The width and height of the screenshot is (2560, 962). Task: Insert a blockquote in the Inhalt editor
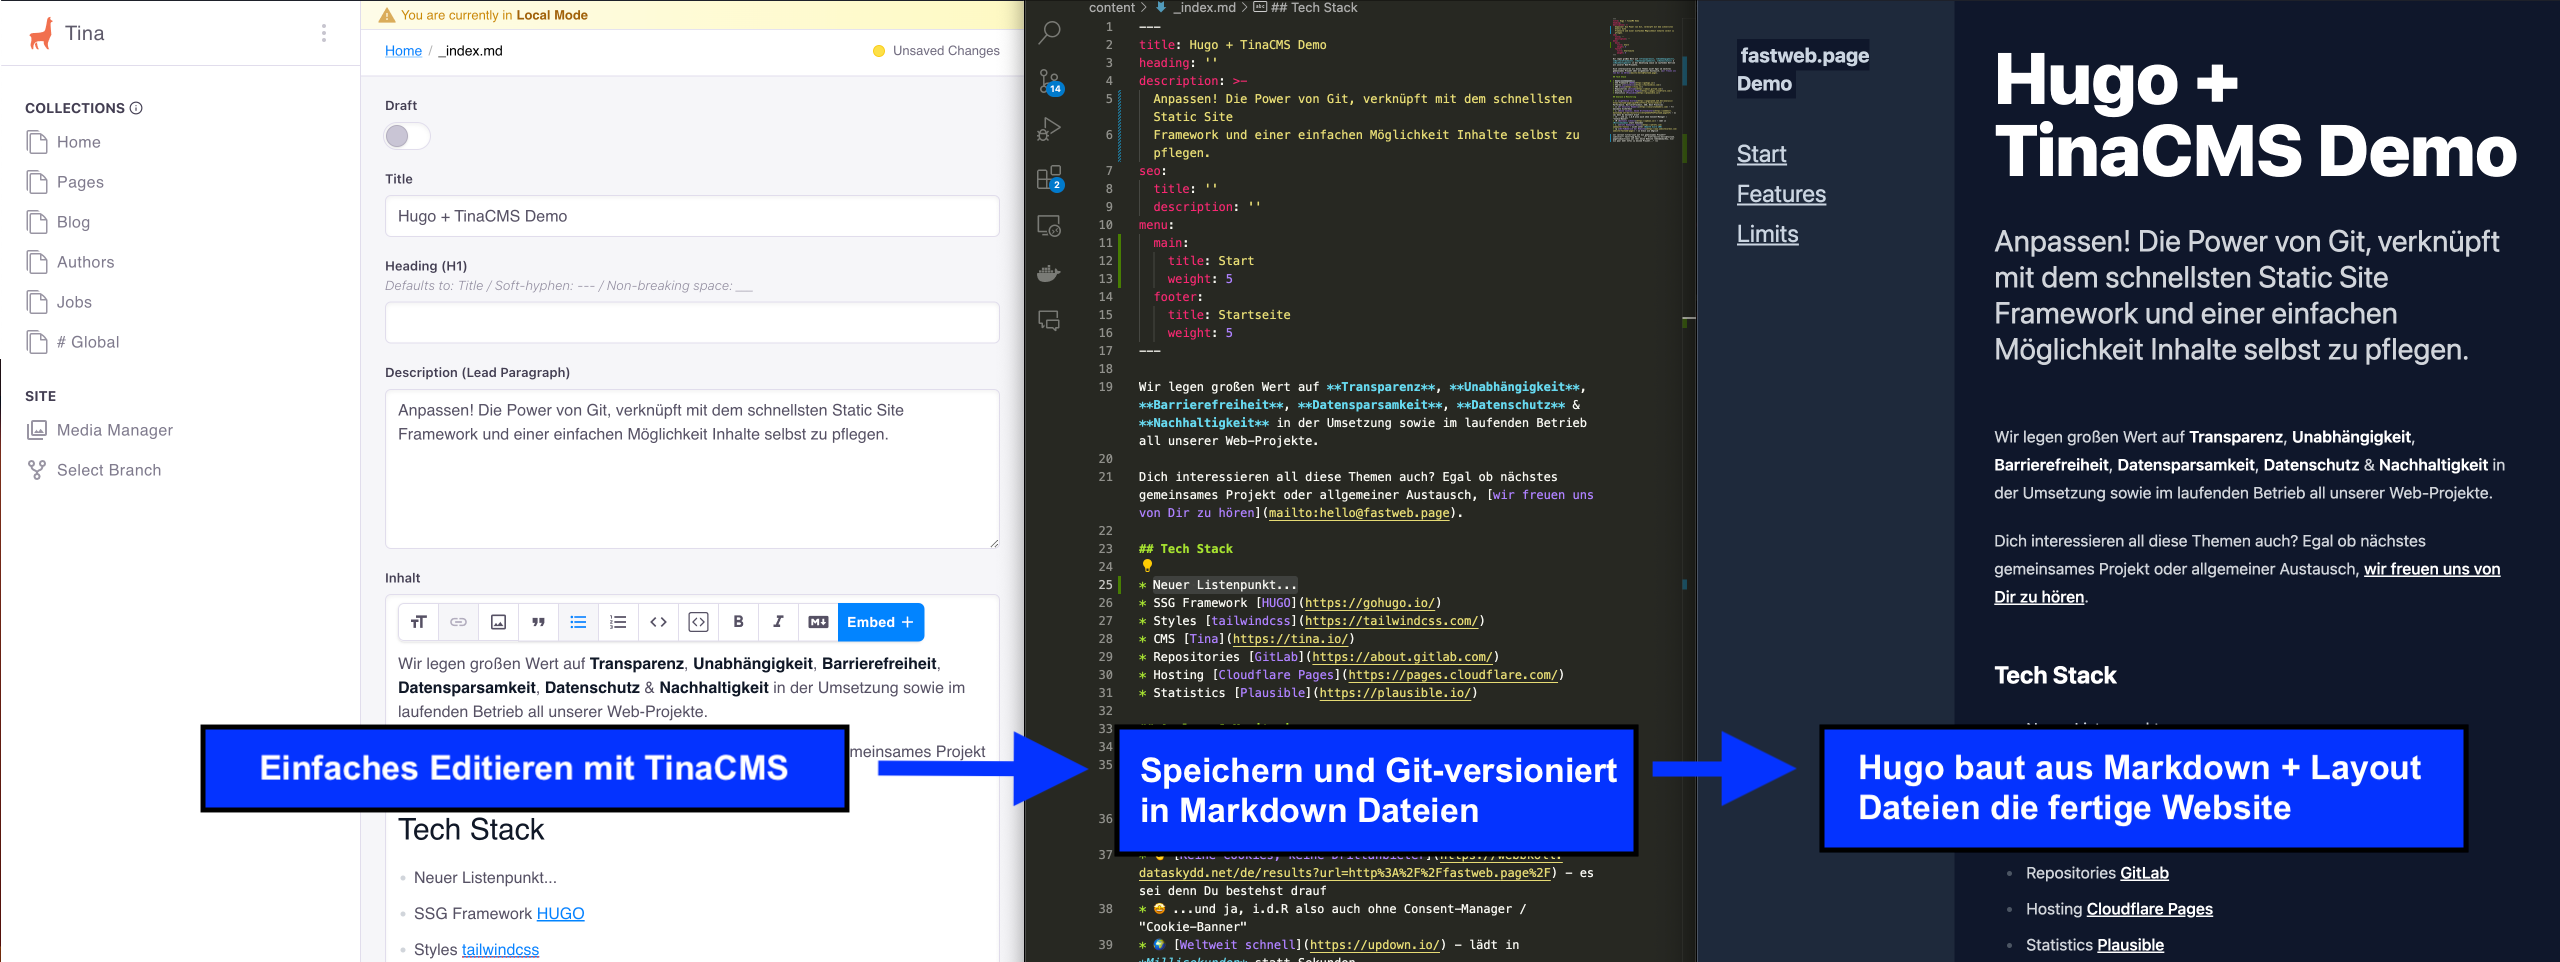(x=538, y=621)
